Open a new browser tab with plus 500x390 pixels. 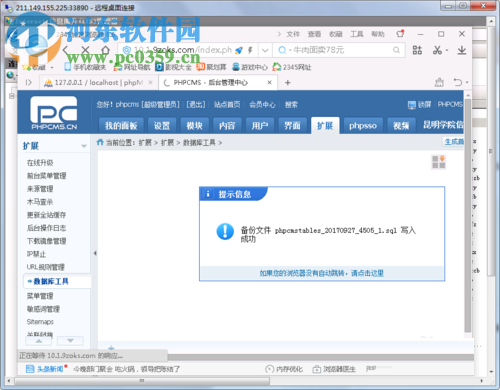tap(288, 82)
